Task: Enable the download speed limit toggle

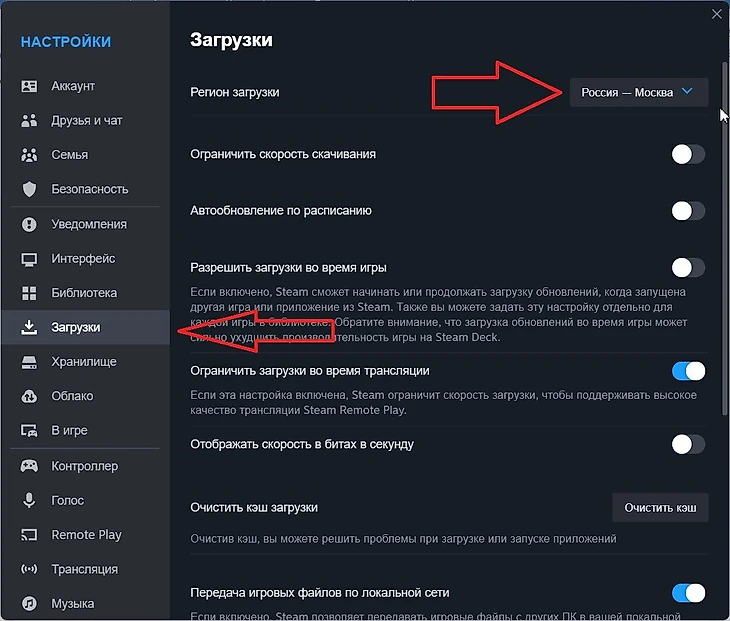Action: coord(688,154)
